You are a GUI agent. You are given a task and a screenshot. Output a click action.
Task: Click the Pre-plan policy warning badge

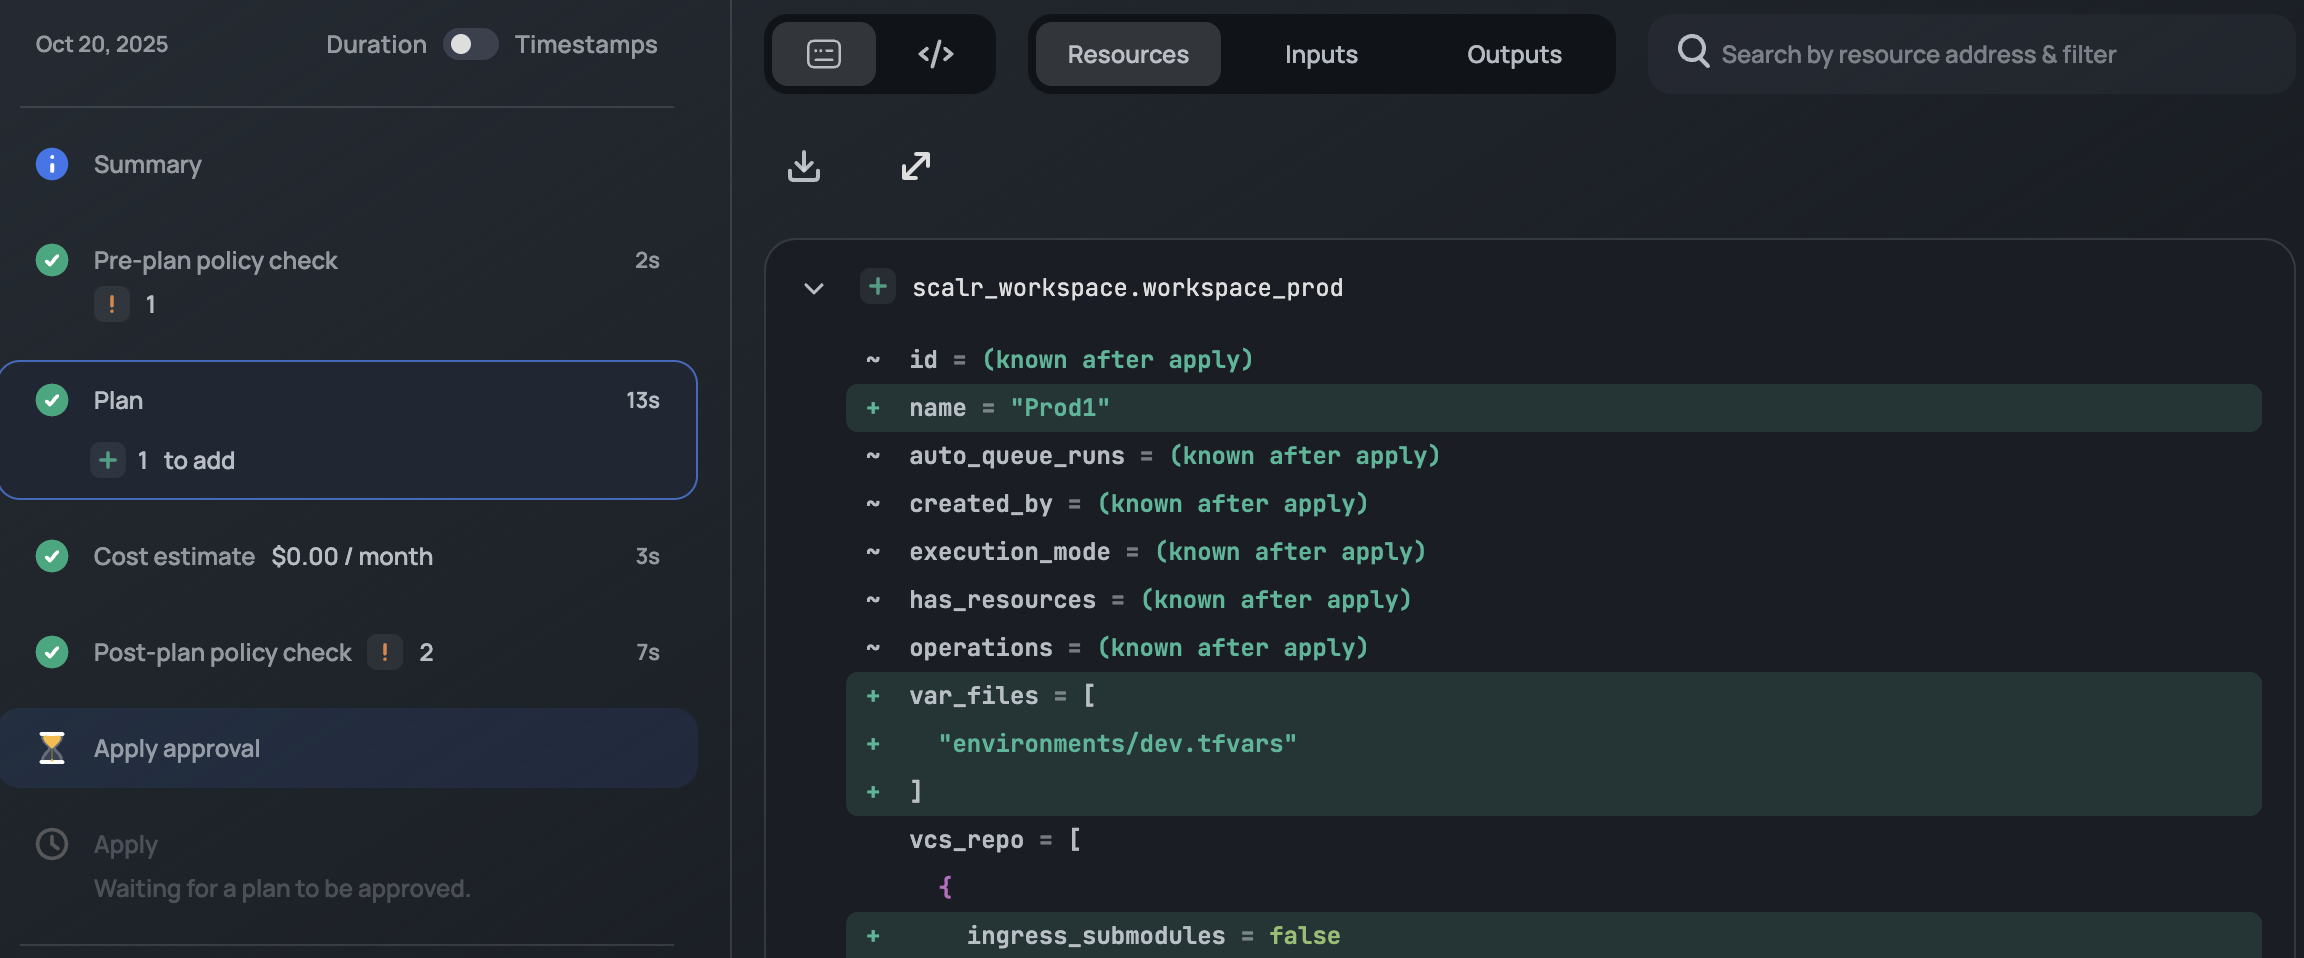tap(112, 304)
